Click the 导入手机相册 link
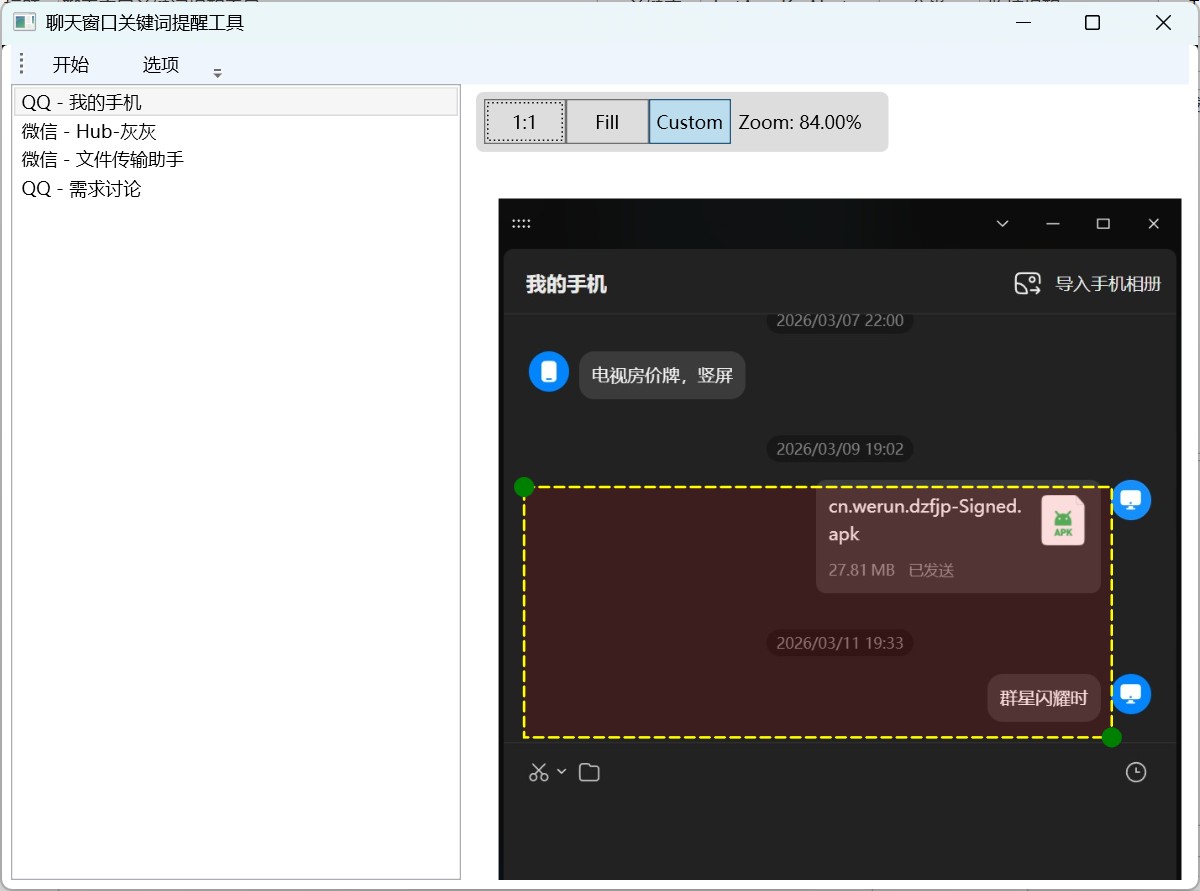The width and height of the screenshot is (1200, 891). 1108,284
